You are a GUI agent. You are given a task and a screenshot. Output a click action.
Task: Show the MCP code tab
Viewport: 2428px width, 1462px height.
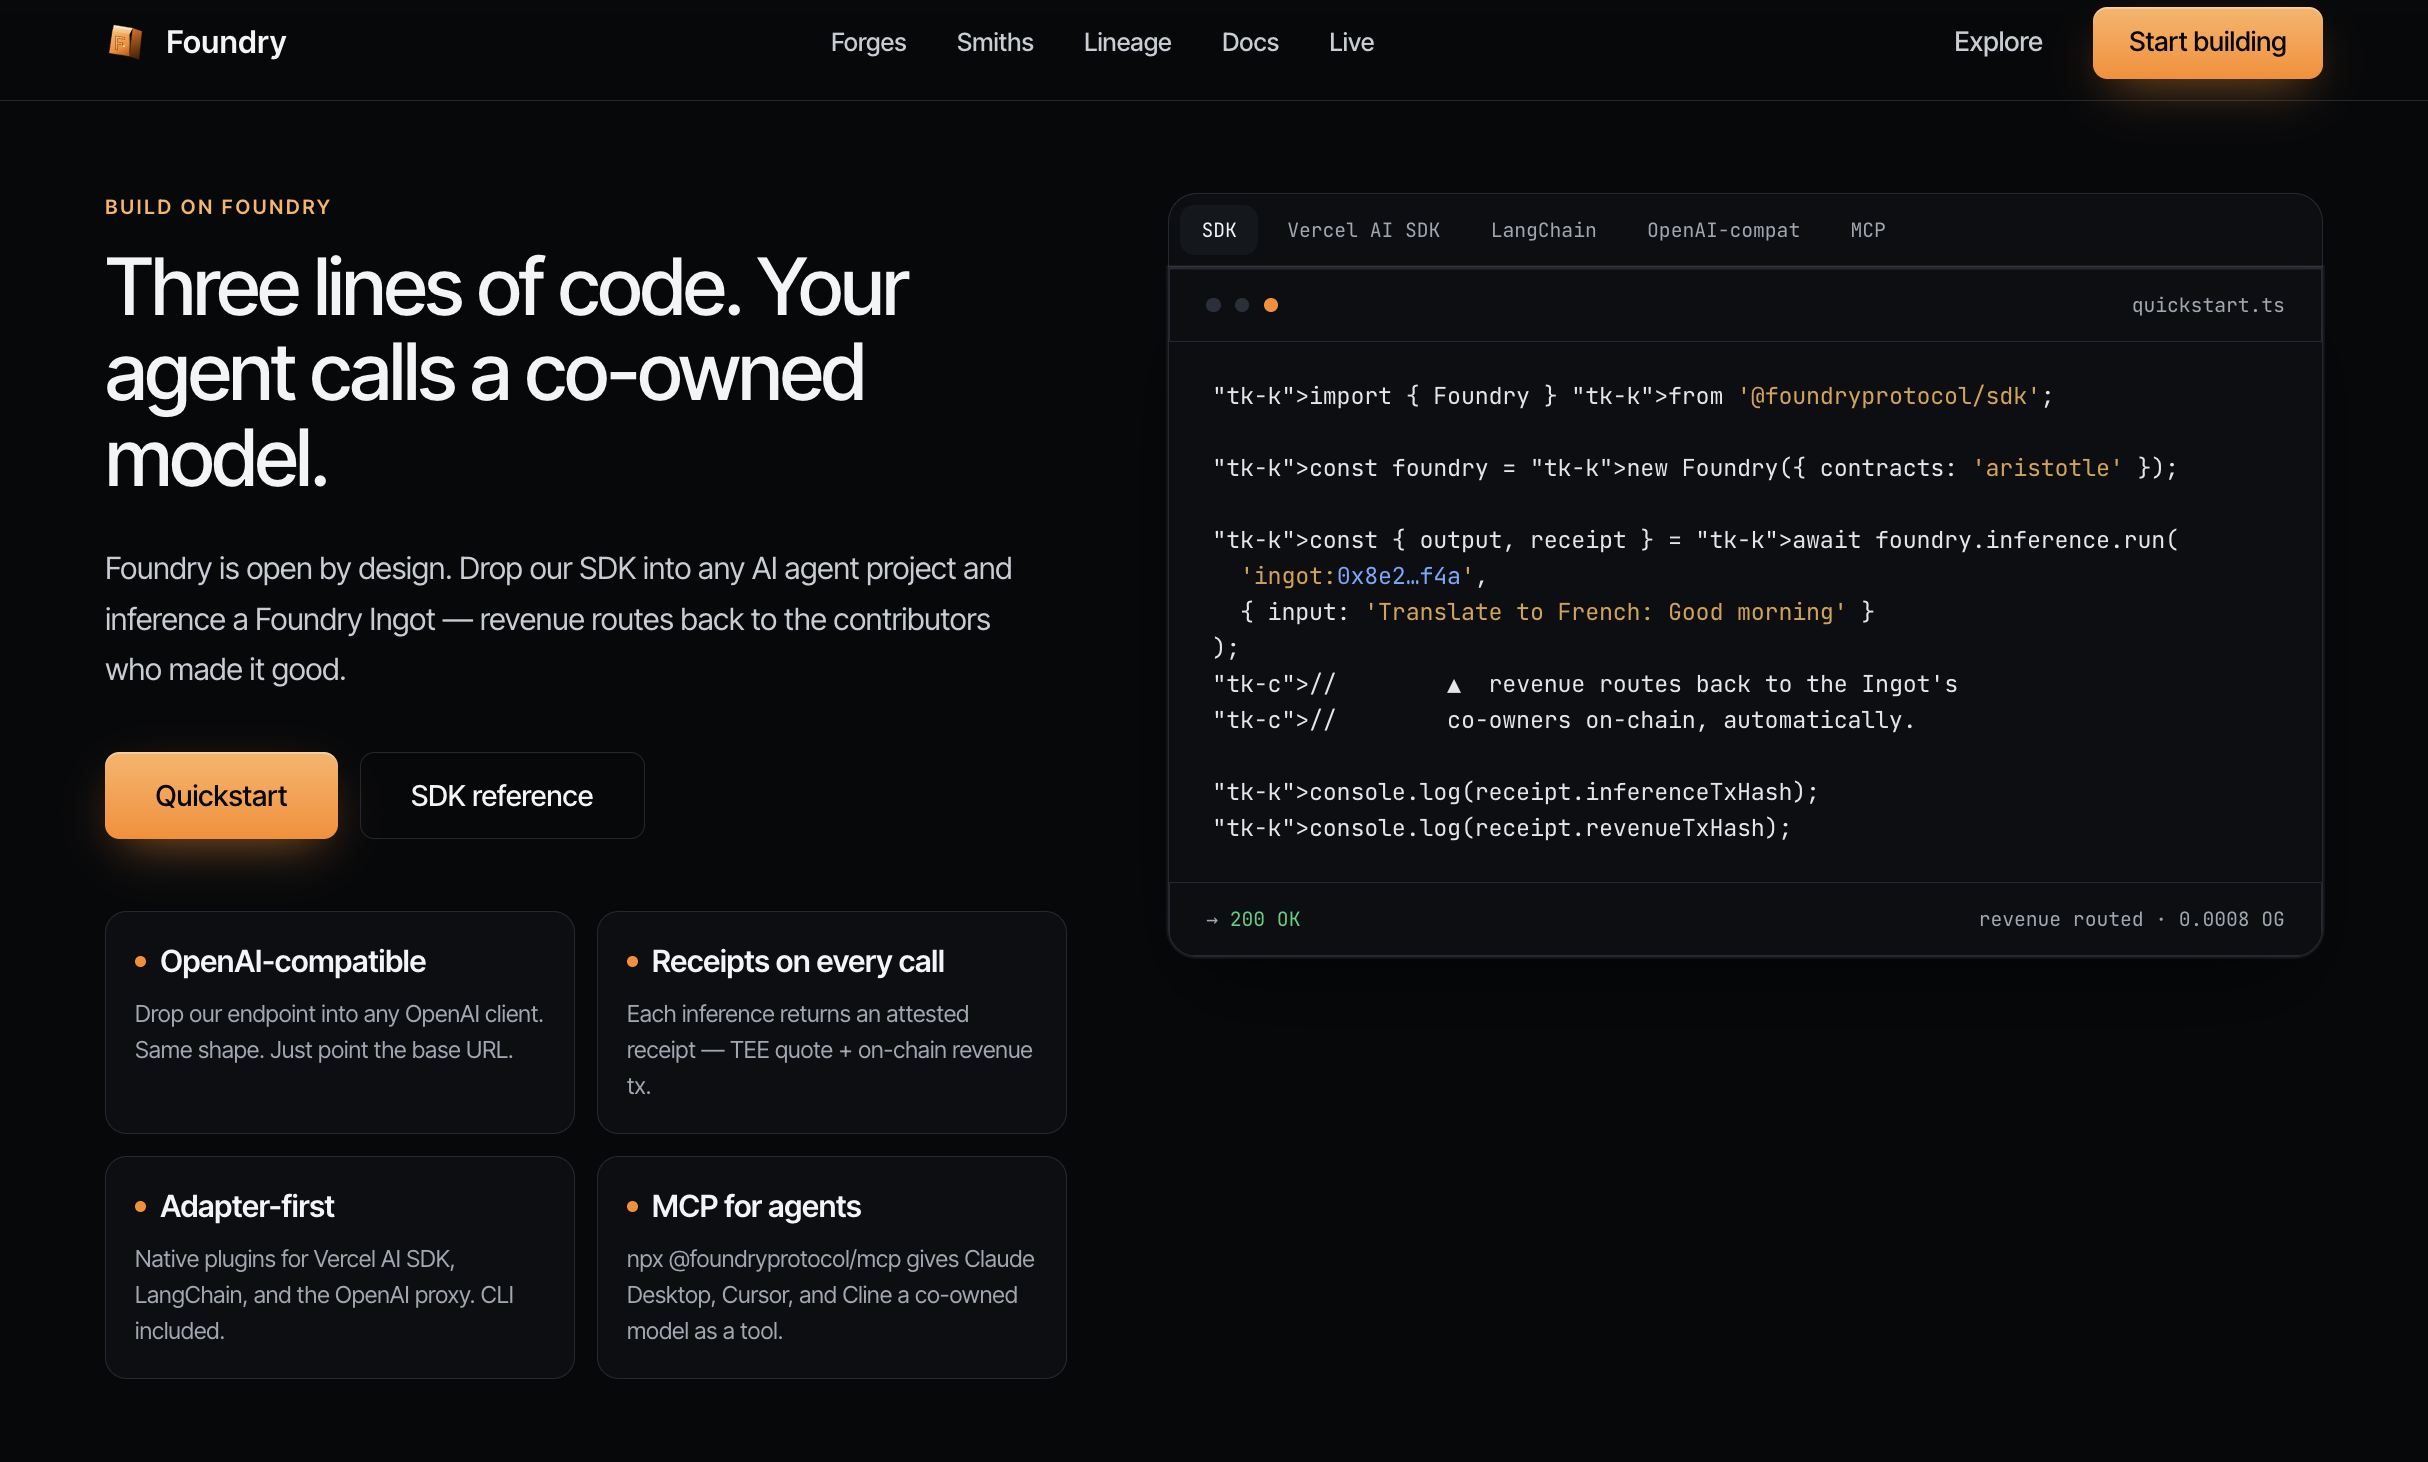pyautogui.click(x=1867, y=230)
